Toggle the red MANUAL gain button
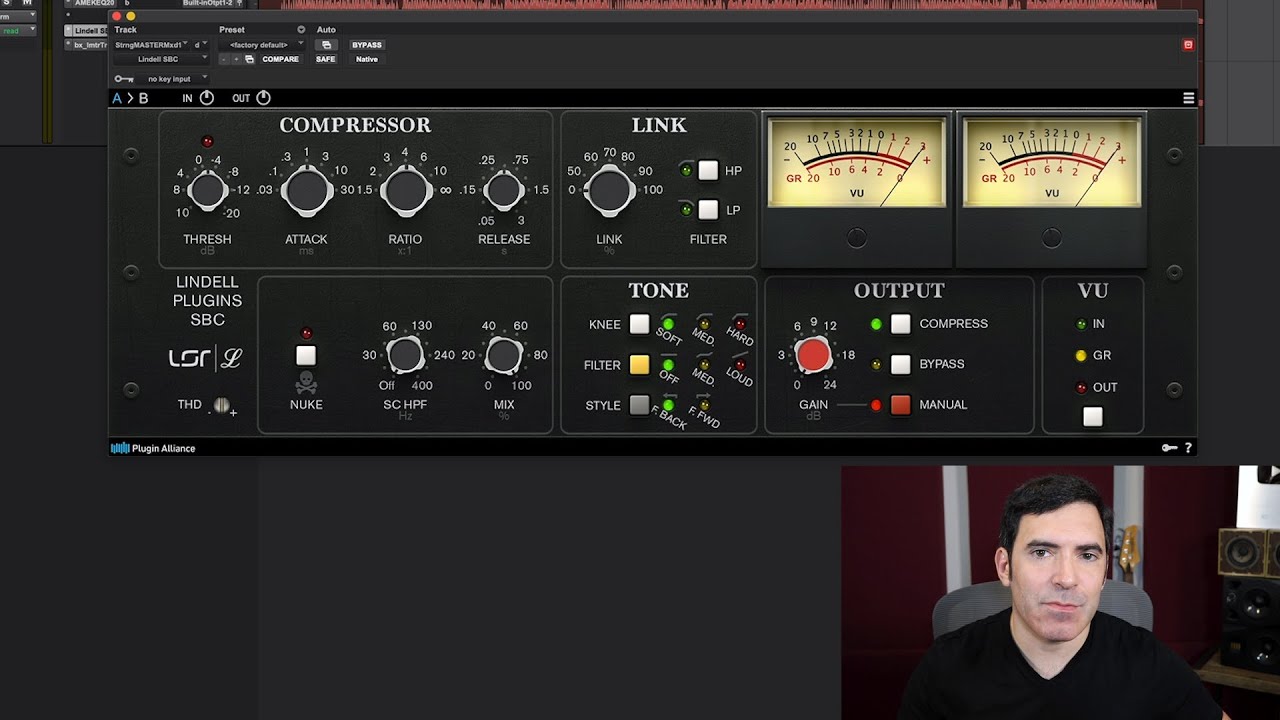The width and height of the screenshot is (1280, 720). pyautogui.click(x=901, y=405)
